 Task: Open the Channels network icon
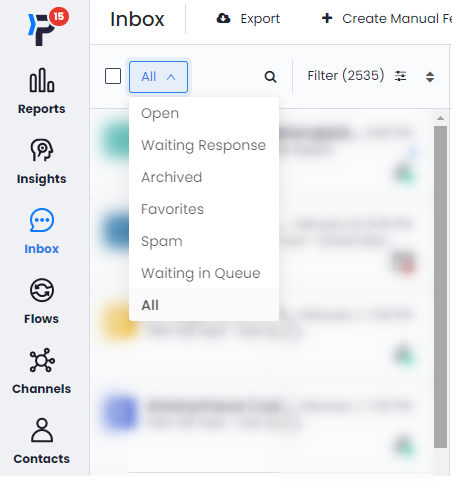[42, 360]
